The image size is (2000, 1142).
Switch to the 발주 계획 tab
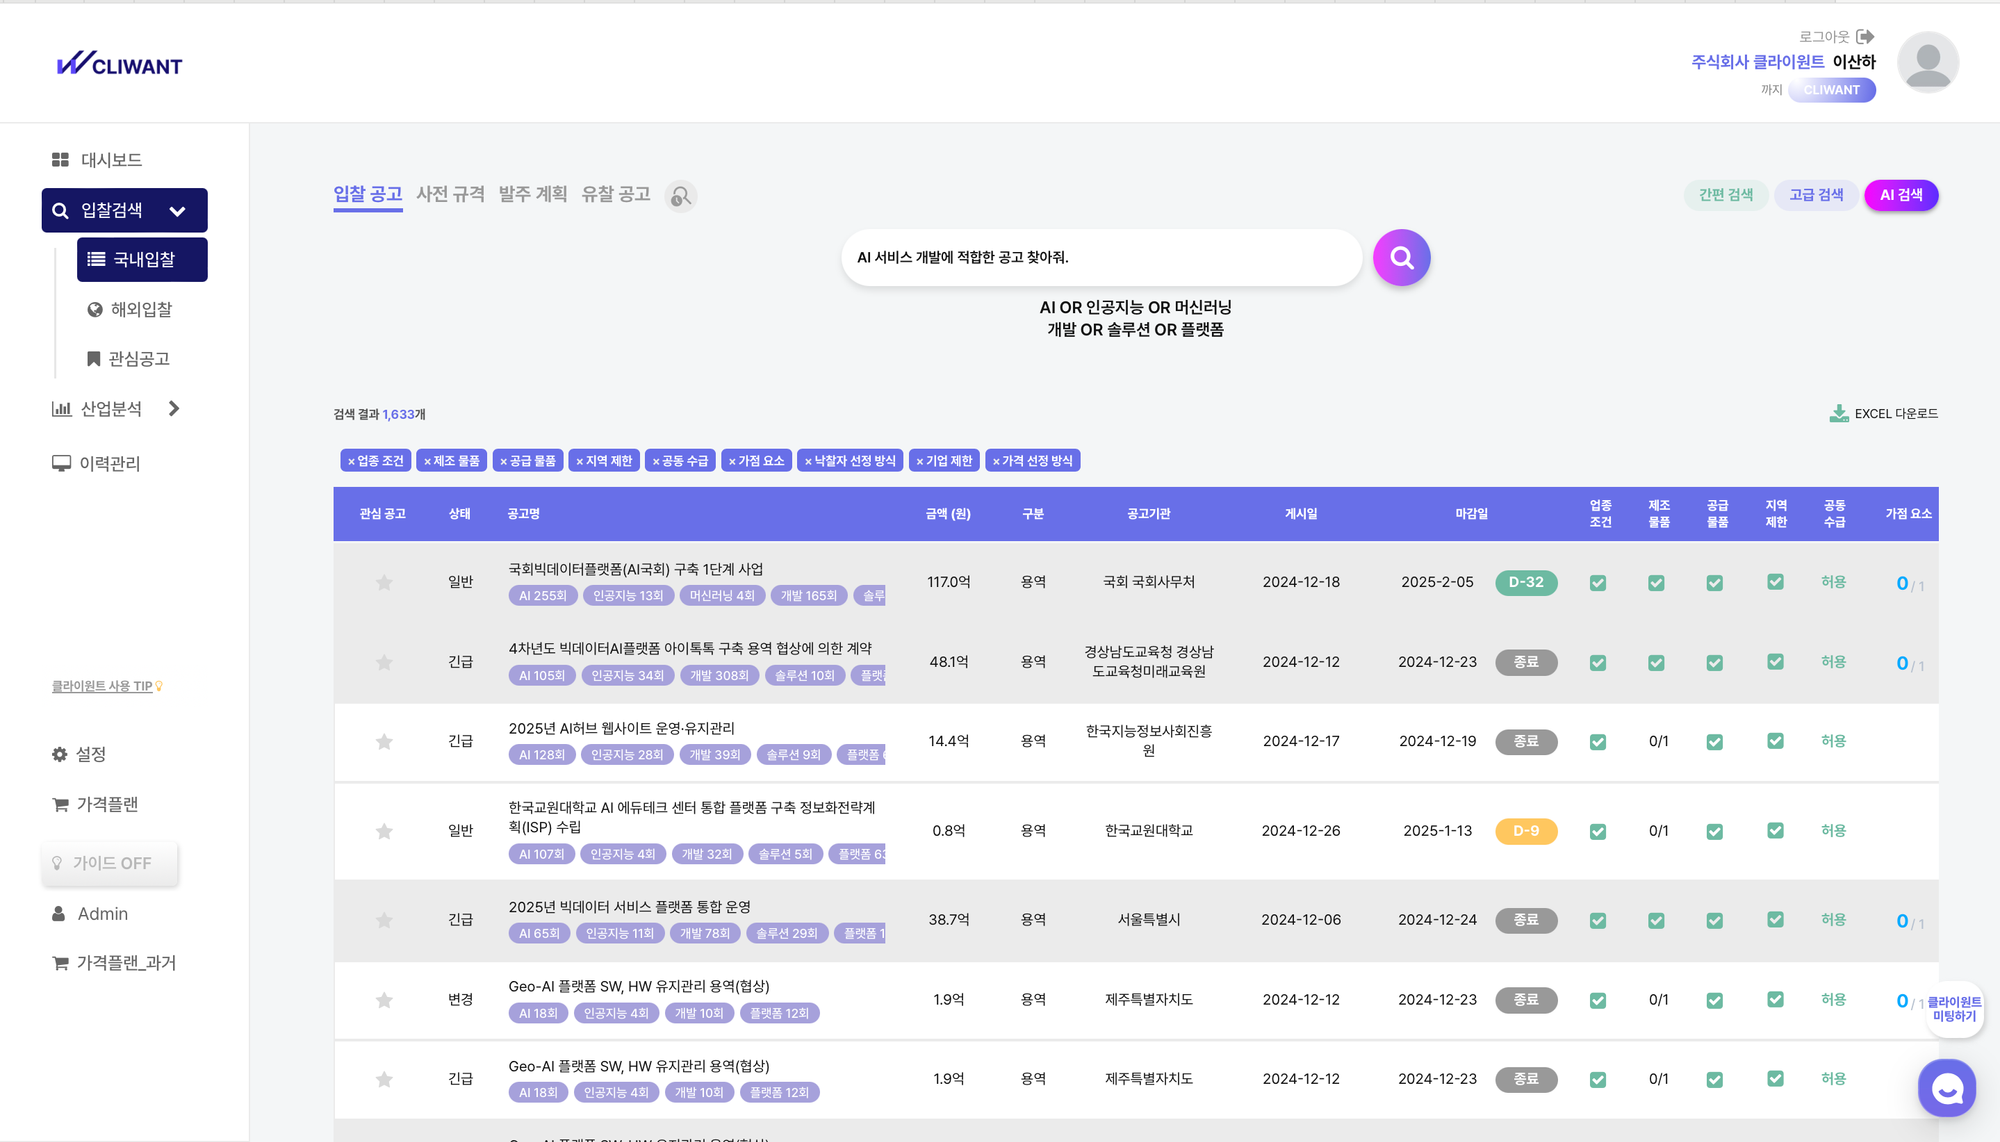533,194
